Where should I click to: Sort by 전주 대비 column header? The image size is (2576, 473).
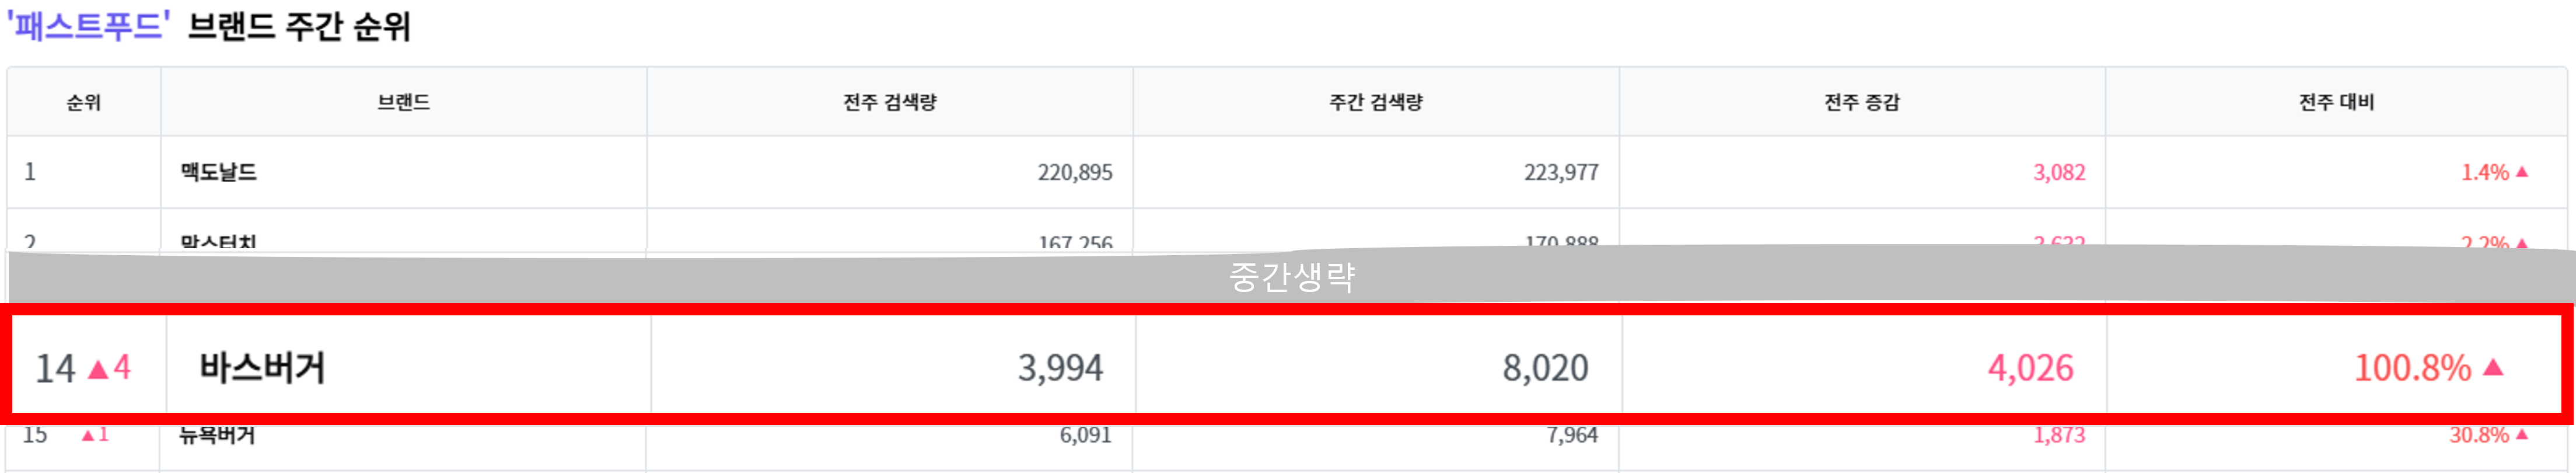tap(2336, 102)
